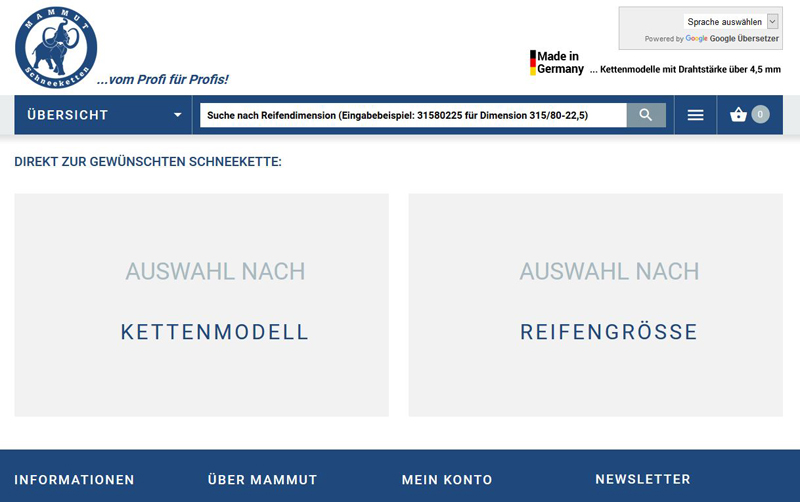Select the Newsletter footer heading
Screen dimensions: 800x502
(x=642, y=480)
